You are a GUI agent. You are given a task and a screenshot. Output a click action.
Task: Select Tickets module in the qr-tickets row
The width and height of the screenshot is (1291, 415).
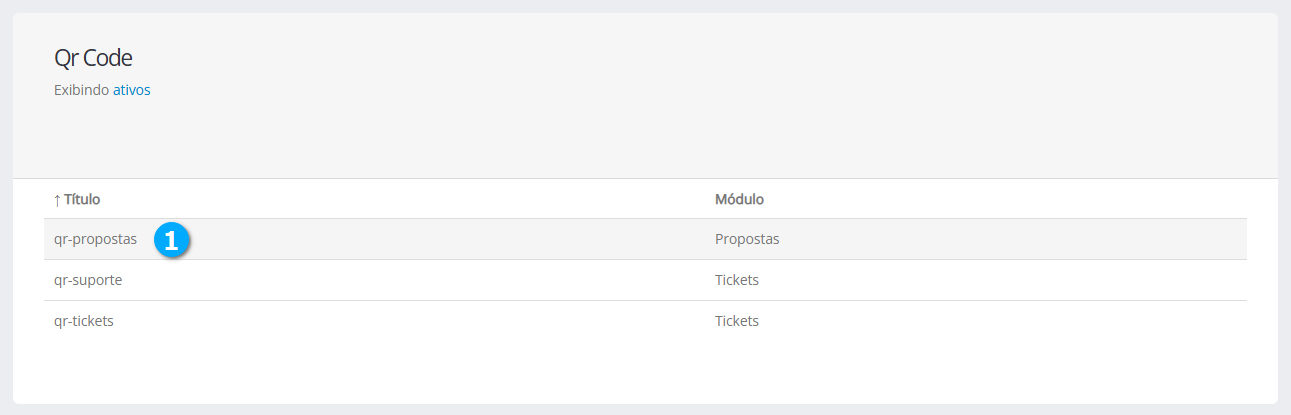point(736,321)
